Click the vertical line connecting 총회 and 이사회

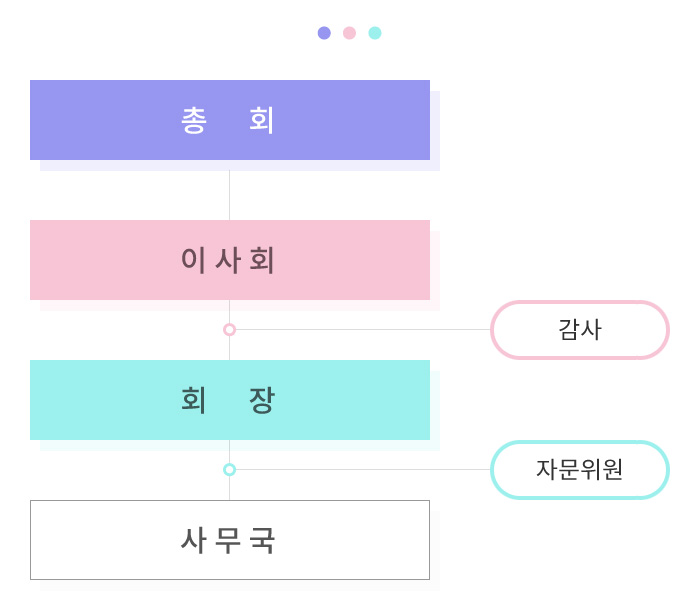(229, 195)
